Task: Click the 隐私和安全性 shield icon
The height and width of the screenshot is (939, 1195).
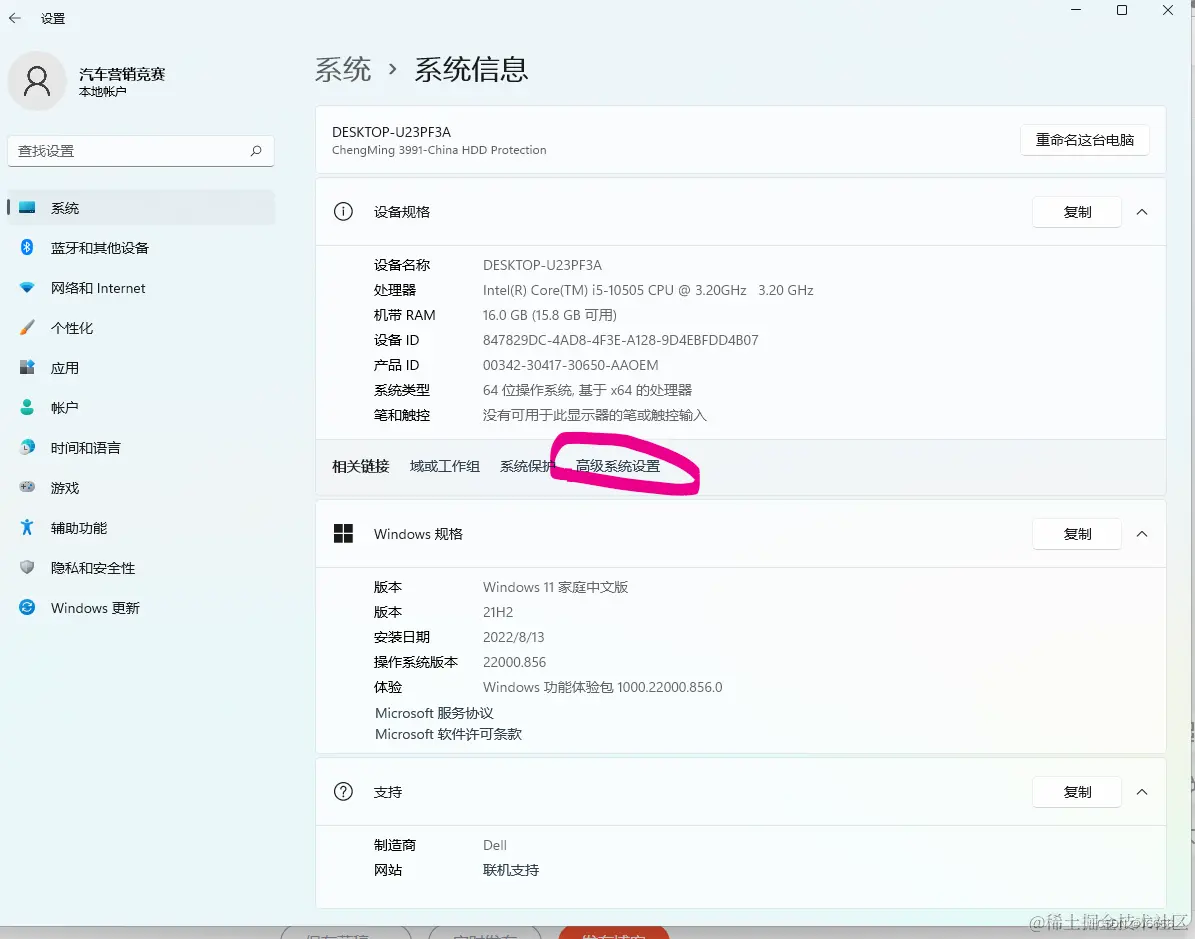Action: 27,567
